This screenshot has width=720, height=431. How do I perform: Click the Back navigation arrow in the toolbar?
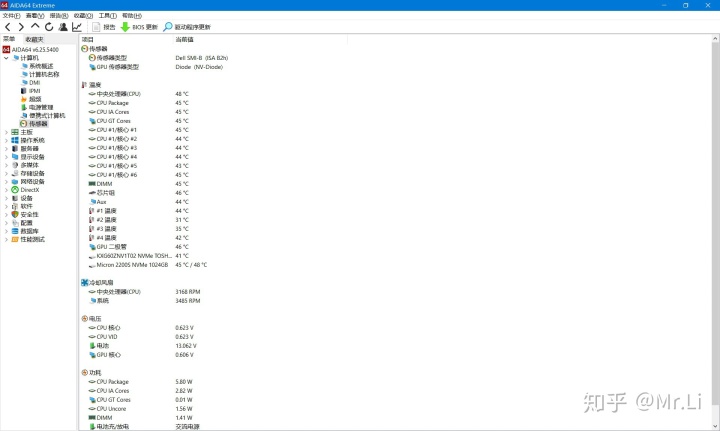[8, 27]
